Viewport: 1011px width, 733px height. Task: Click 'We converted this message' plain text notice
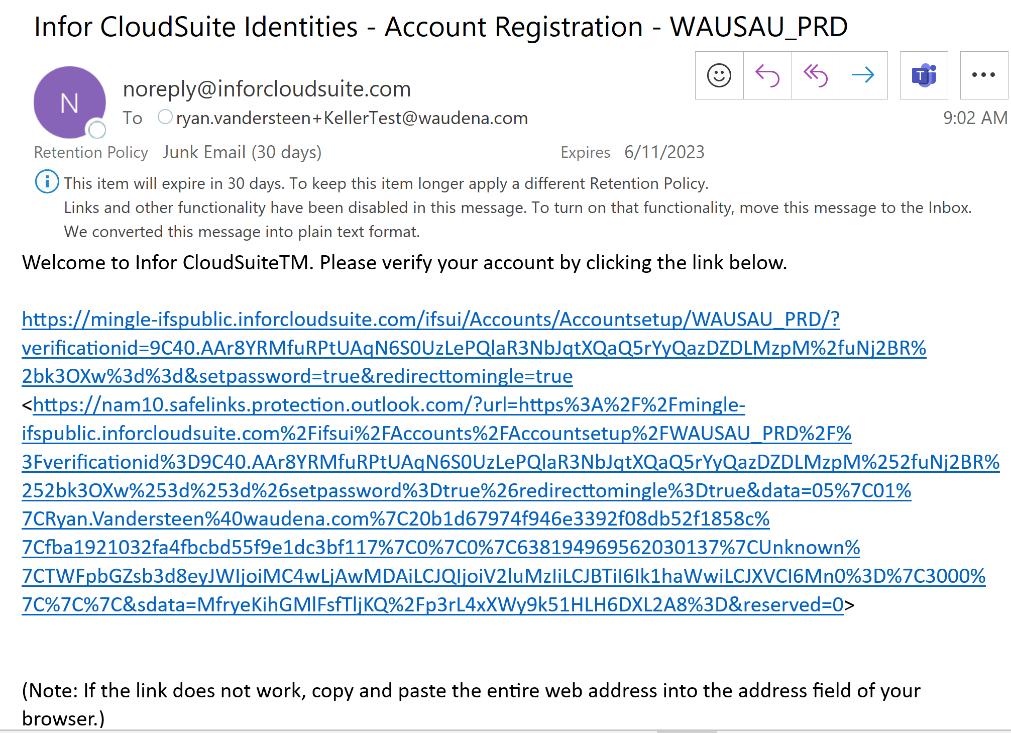coord(241,232)
